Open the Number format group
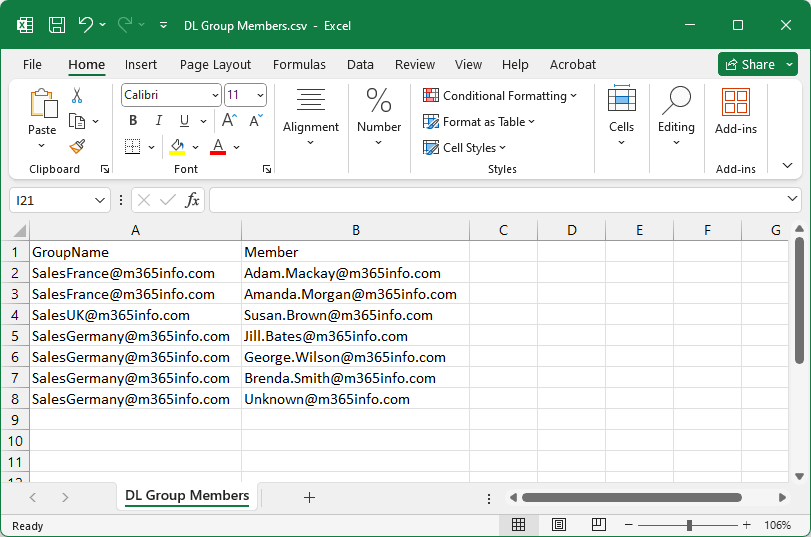The height and width of the screenshot is (537, 811). [379, 118]
